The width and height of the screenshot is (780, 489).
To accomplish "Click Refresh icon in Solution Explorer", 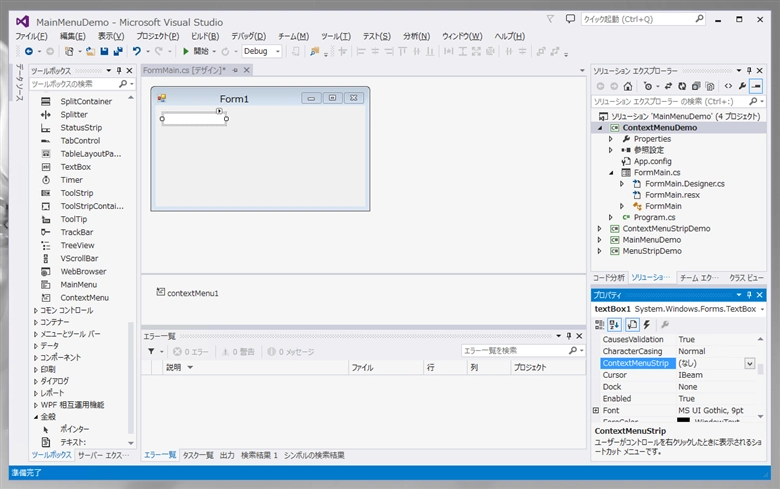I will point(682,86).
